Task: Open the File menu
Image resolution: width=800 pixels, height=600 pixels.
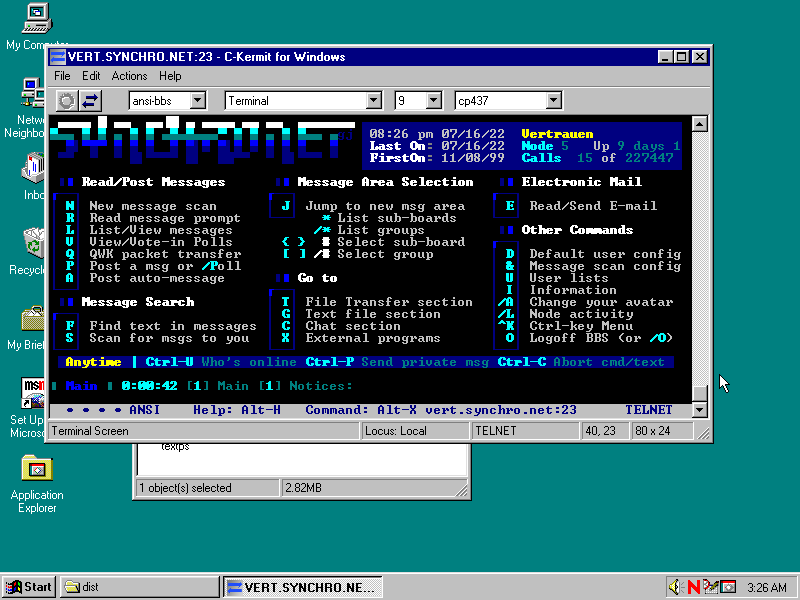Action: 62,76
